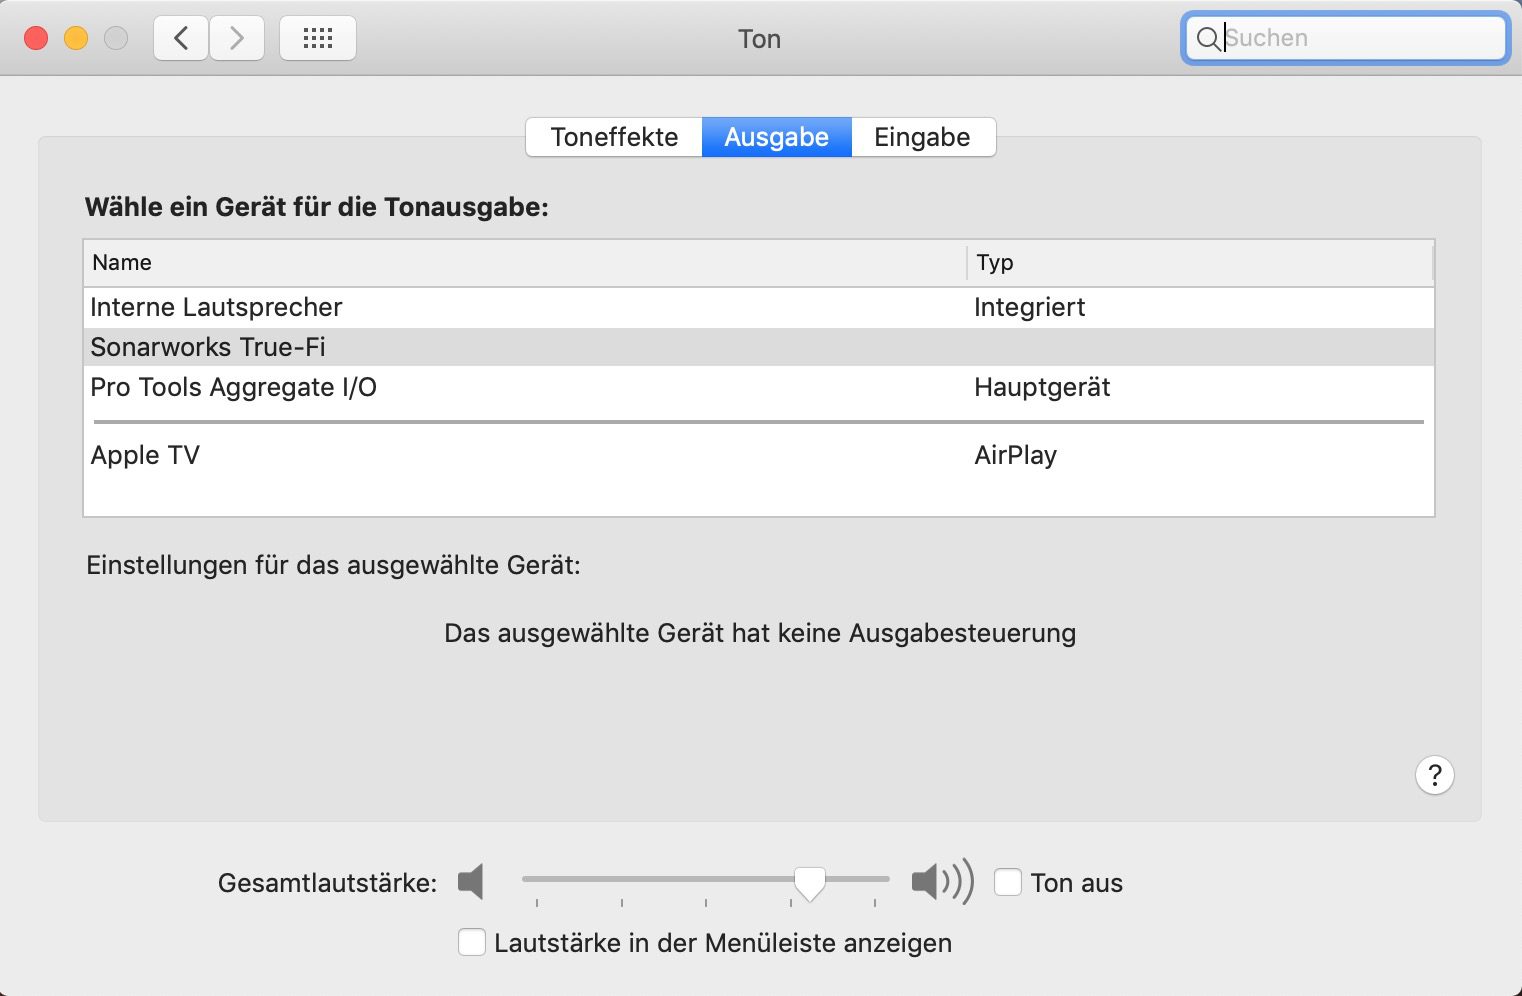Choose Pro Tools Aggregate I/O device
This screenshot has height=996, width=1522.
point(233,387)
